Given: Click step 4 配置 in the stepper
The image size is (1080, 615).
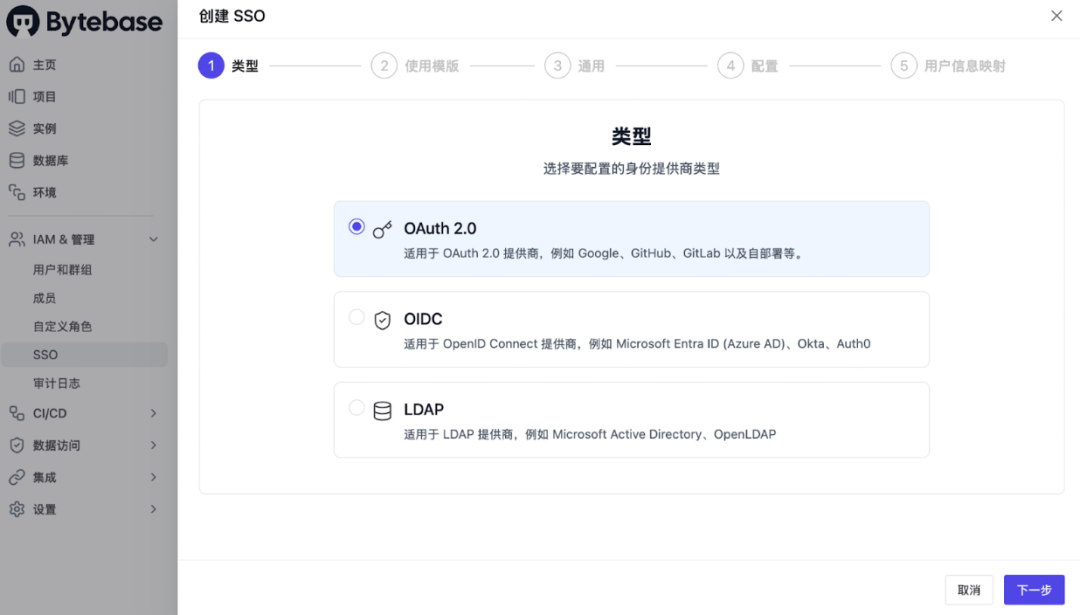Looking at the screenshot, I should [x=747, y=66].
